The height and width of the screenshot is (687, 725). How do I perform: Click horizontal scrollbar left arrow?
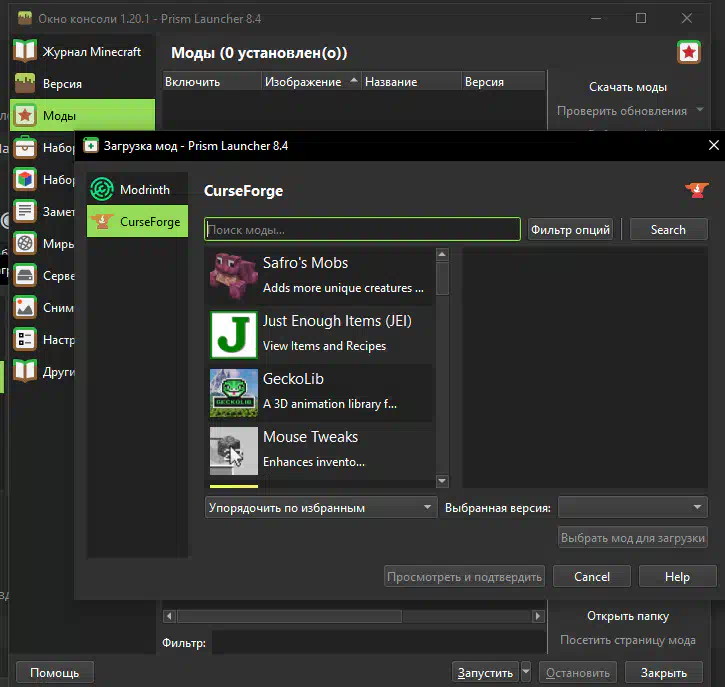[169, 616]
